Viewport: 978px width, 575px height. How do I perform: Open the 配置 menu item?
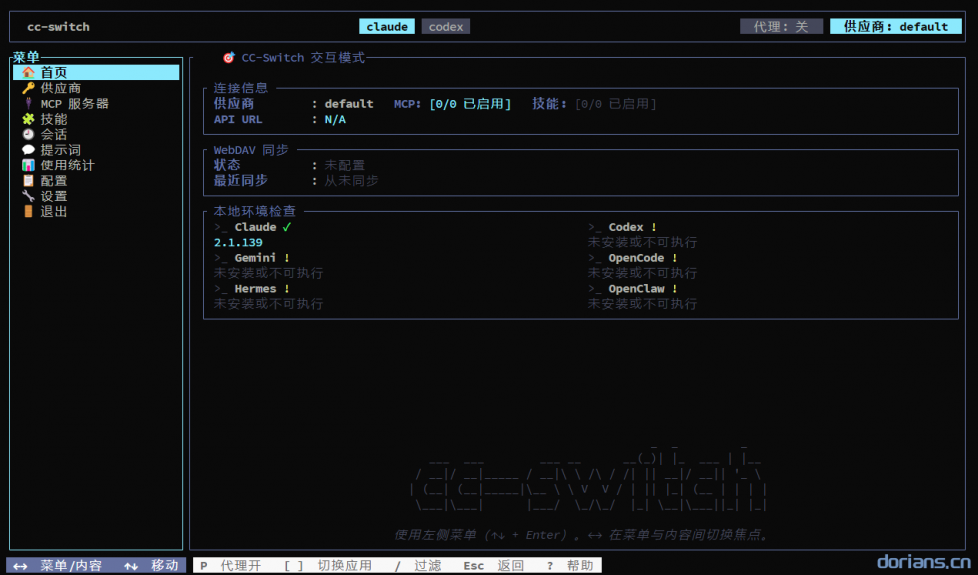(96, 180)
